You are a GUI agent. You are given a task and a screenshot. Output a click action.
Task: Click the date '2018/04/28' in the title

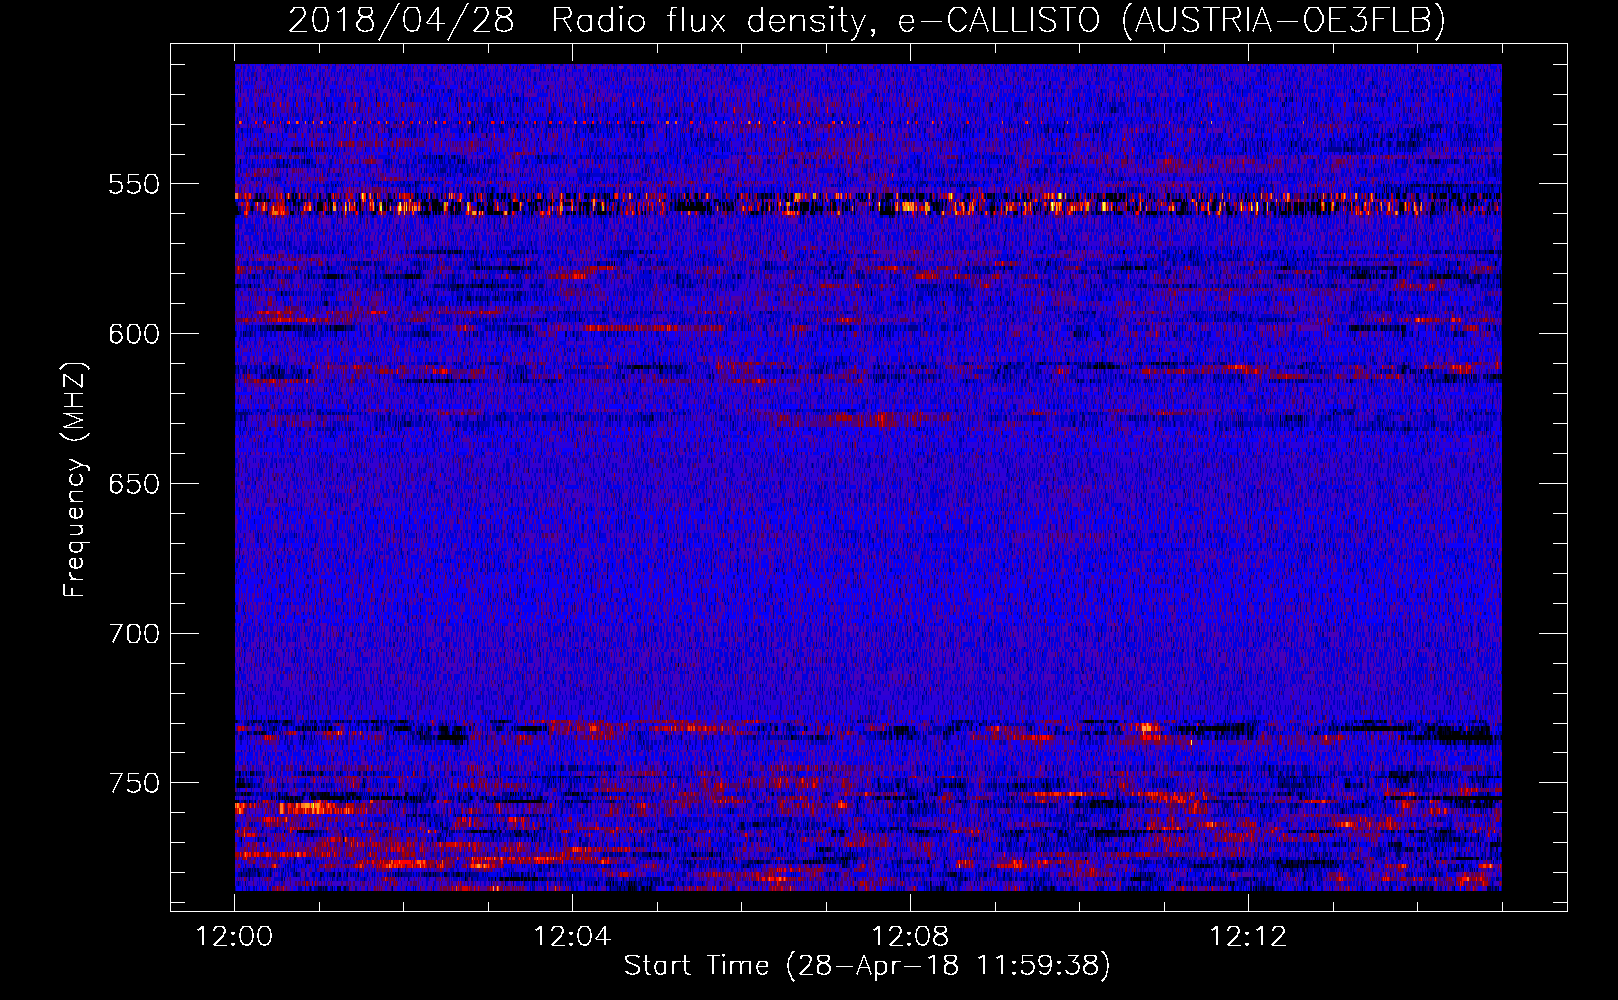coord(401,20)
